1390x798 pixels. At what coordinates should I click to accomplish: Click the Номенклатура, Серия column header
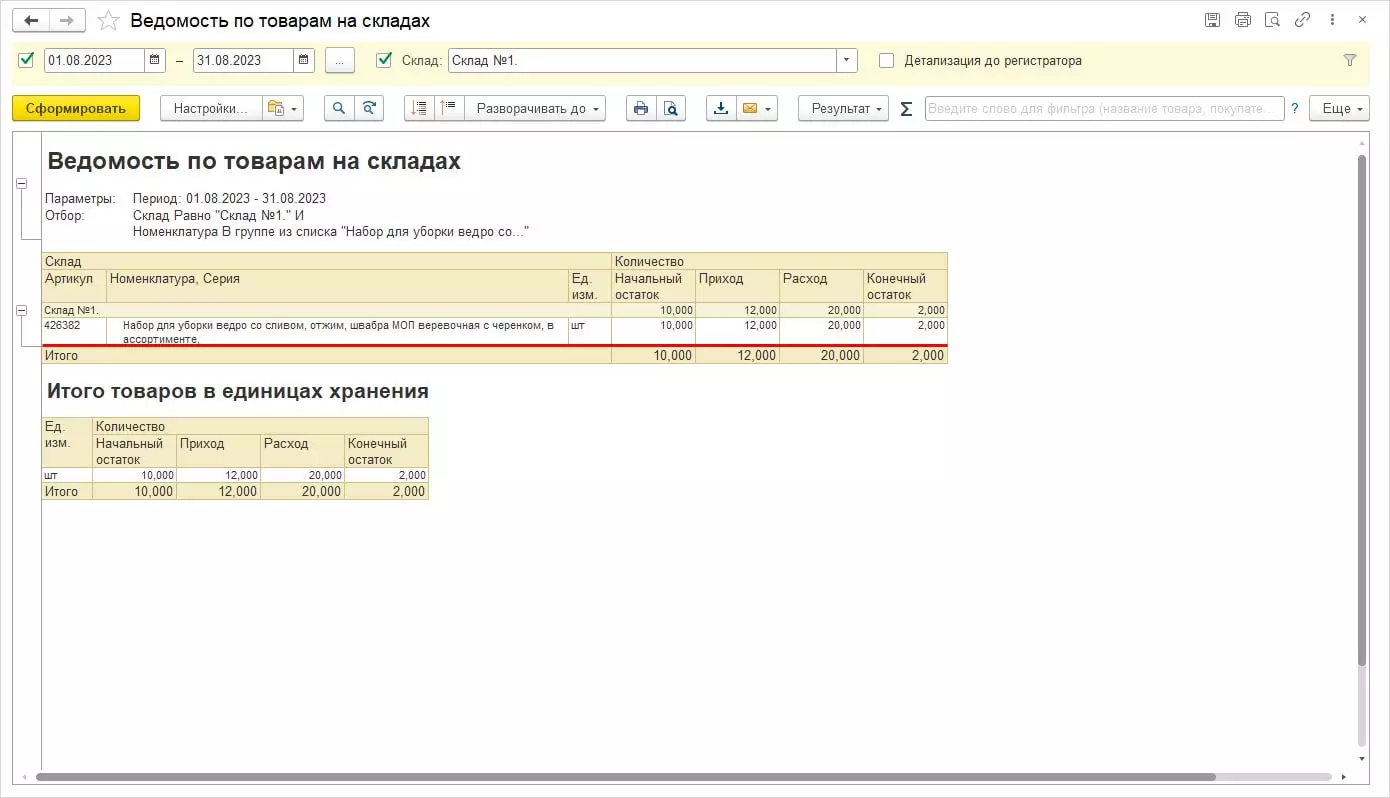(338, 286)
